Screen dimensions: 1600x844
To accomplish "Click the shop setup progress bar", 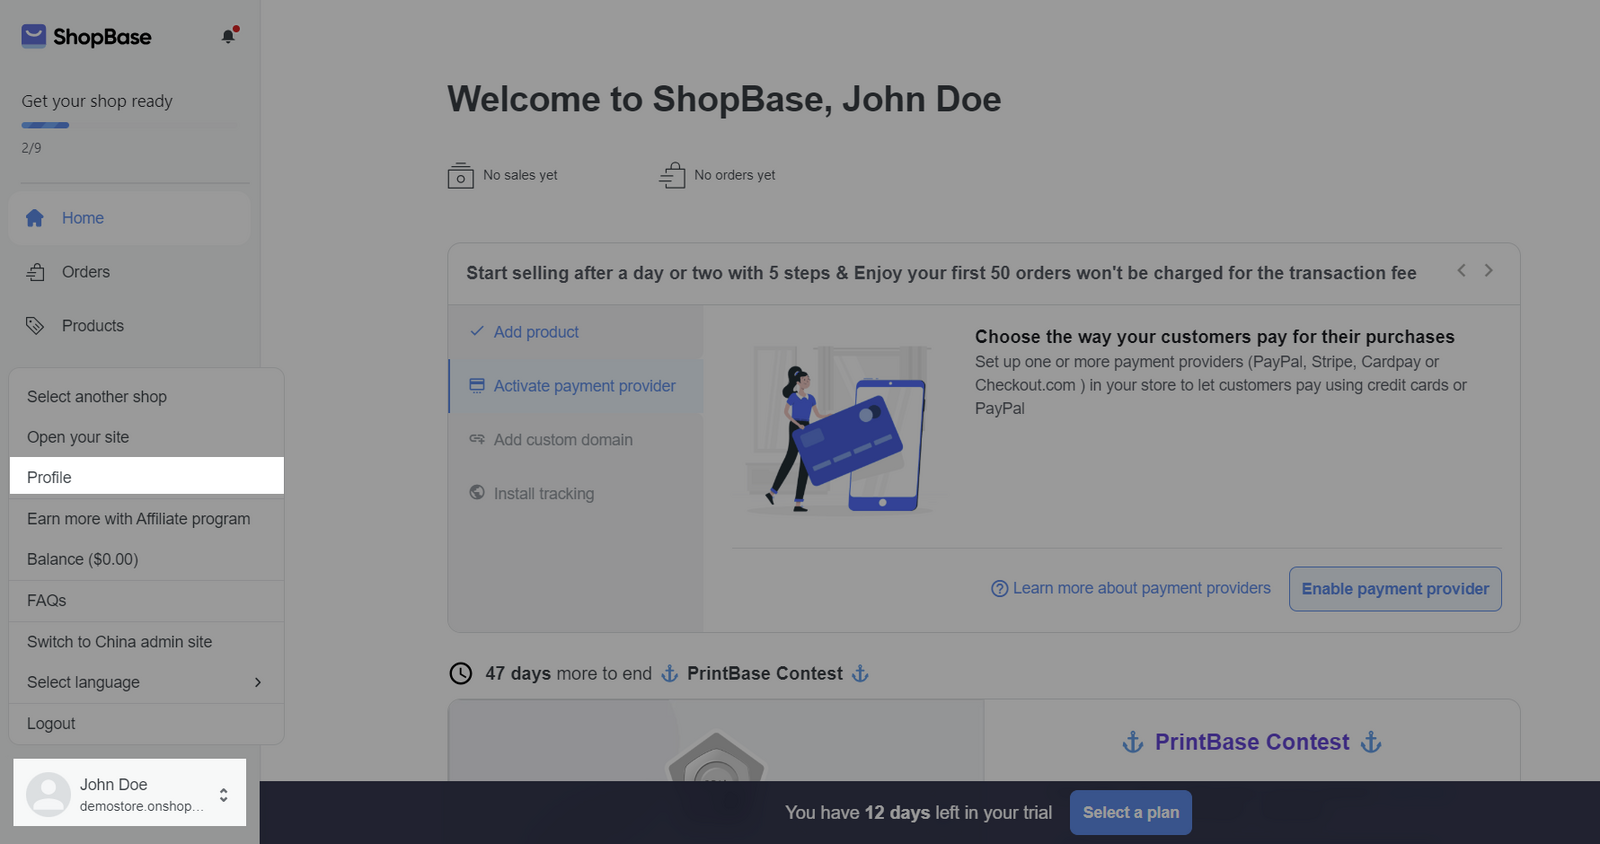I will 130,125.
